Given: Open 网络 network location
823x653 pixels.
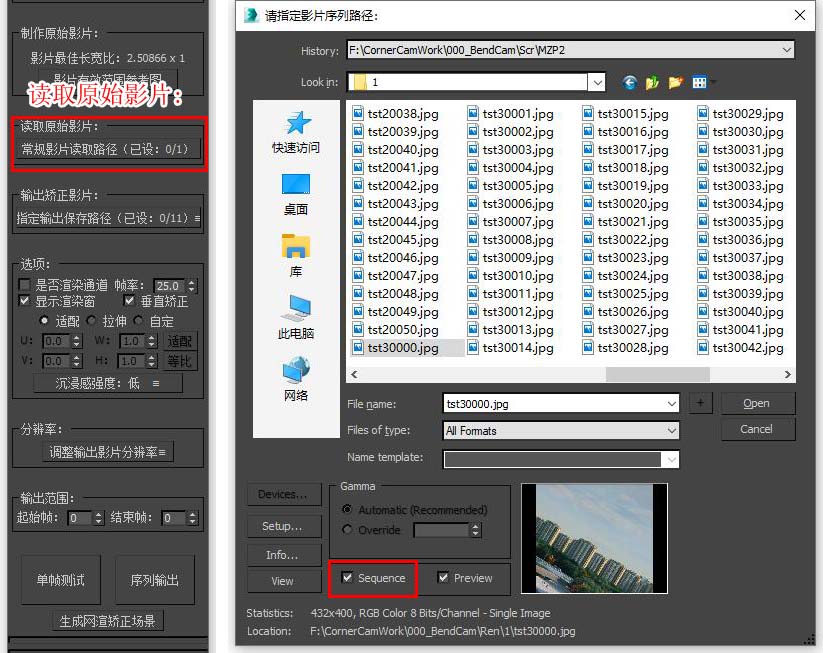Looking at the screenshot, I should (x=296, y=380).
